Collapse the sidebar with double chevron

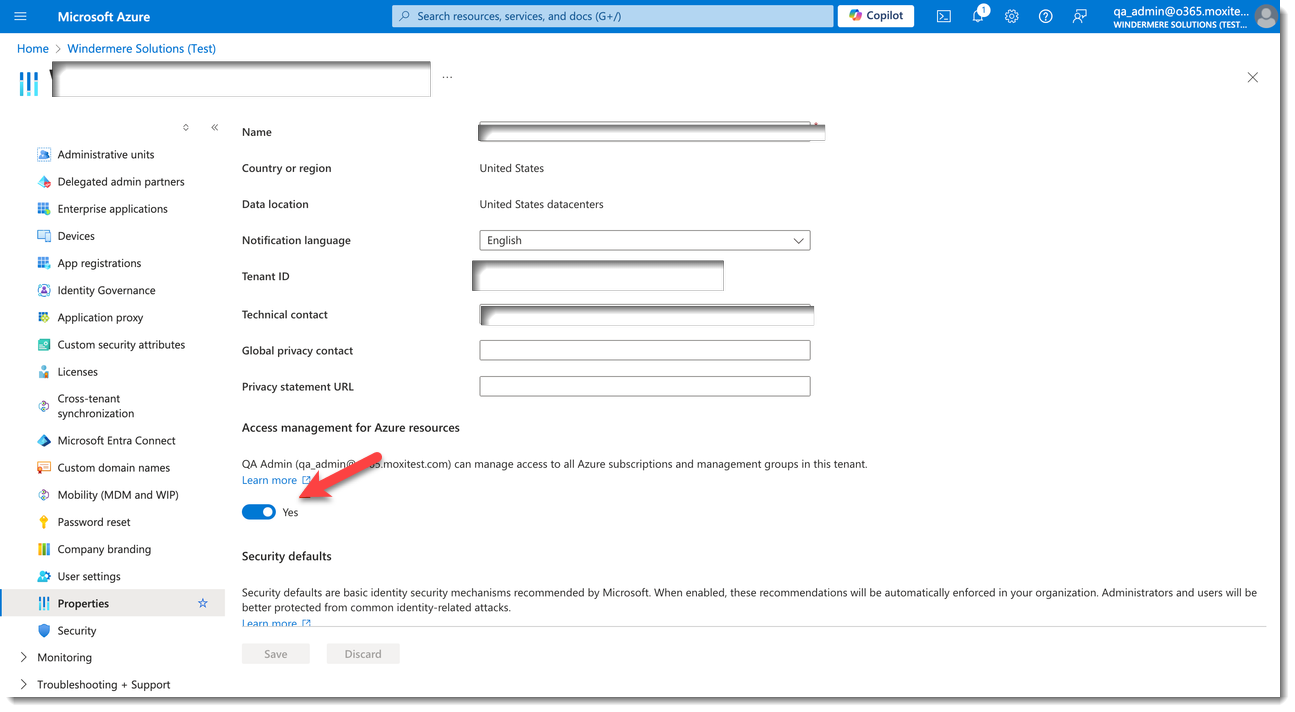215,127
